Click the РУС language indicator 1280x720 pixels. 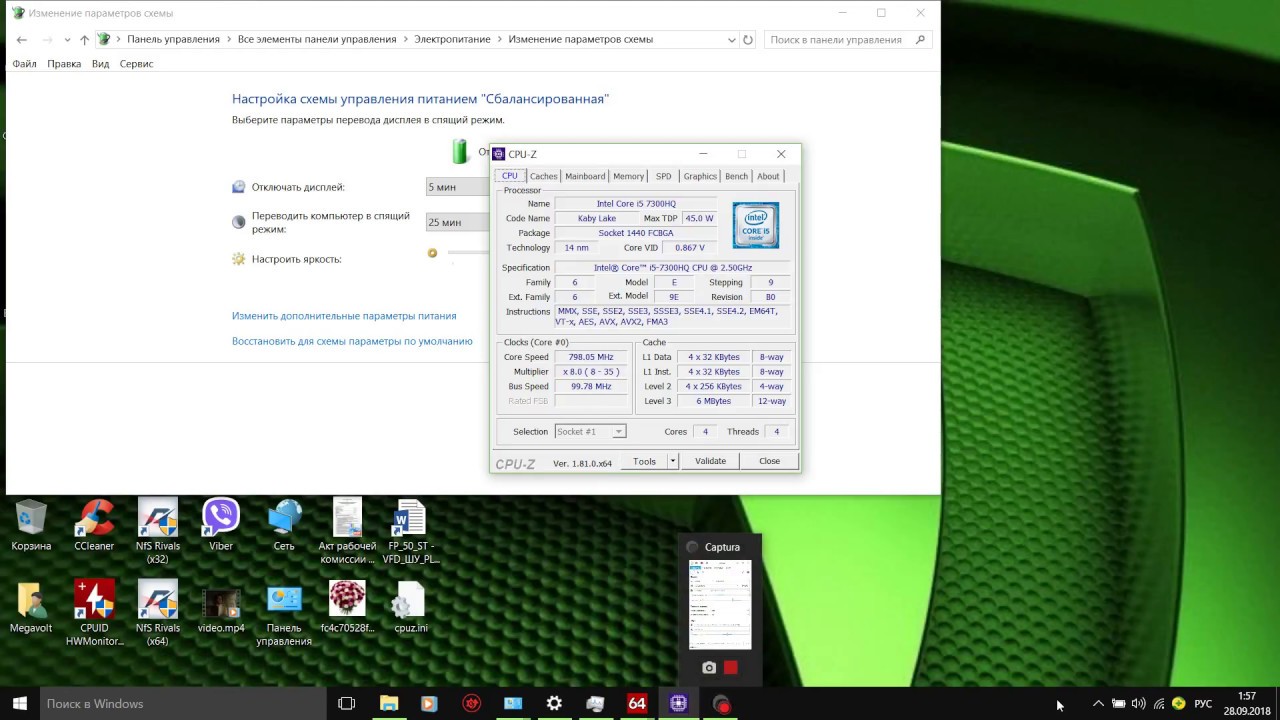click(1204, 704)
